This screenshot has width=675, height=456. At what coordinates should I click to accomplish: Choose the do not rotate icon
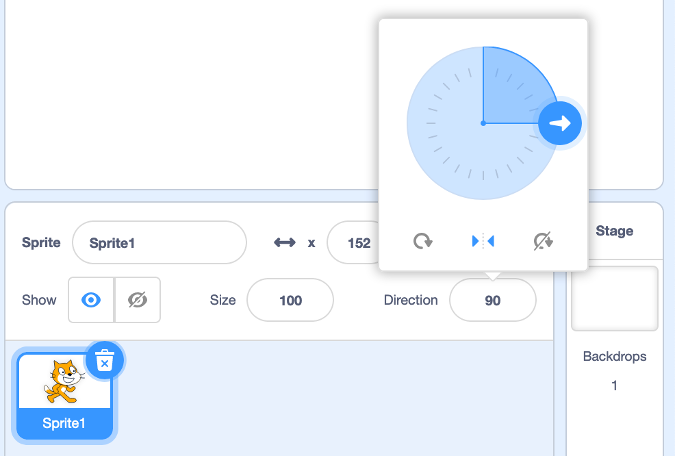[543, 241]
